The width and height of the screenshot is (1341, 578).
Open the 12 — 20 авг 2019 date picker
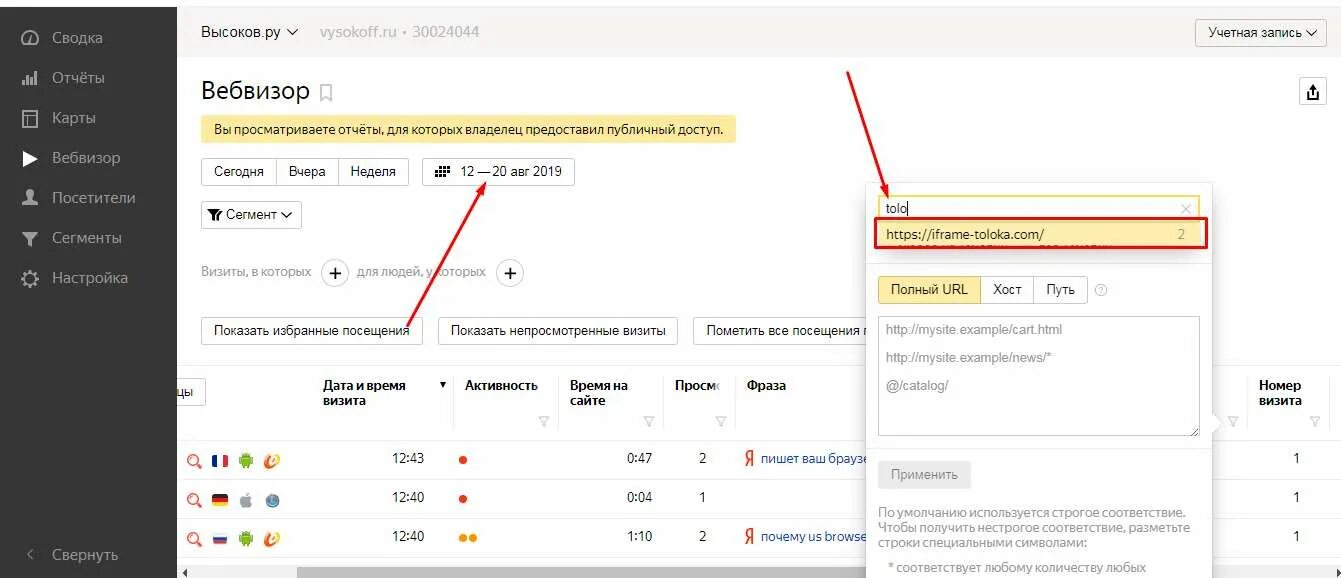[498, 171]
